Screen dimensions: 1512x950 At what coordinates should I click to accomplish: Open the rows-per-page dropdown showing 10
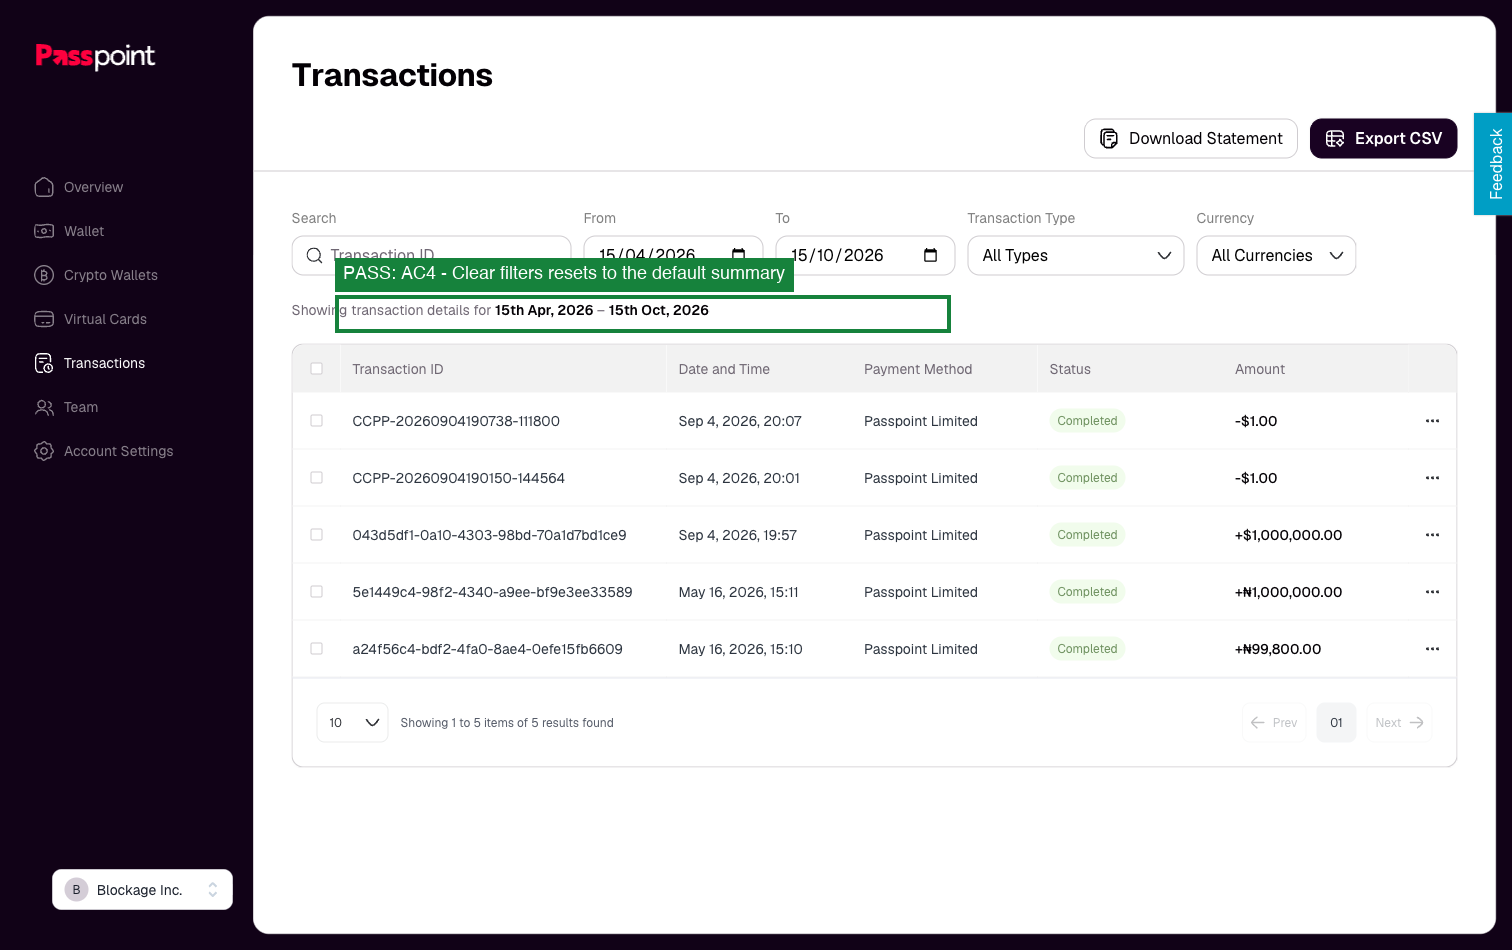[352, 723]
